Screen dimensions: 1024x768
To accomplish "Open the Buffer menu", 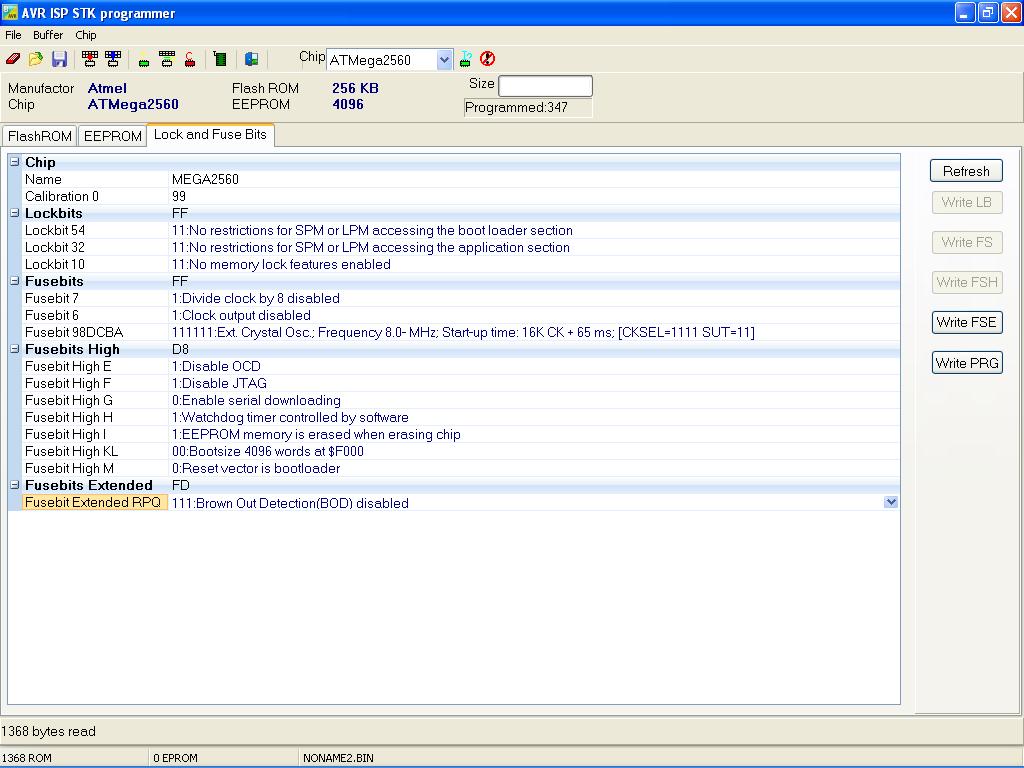I will point(48,35).
